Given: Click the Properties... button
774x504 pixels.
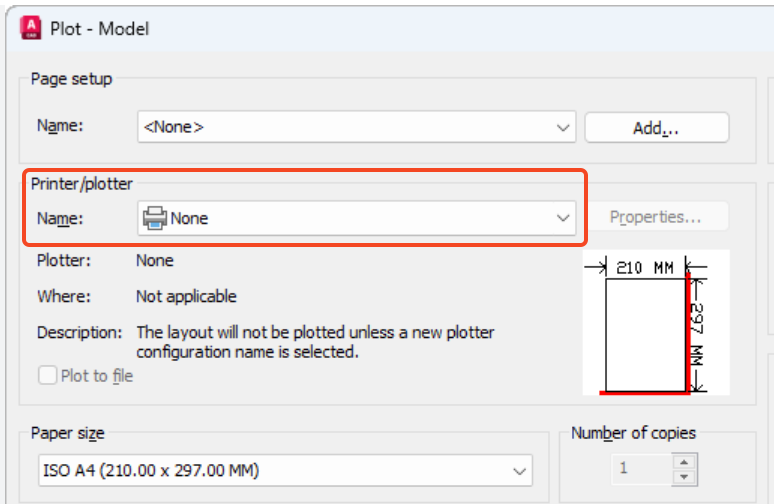Looking at the screenshot, I should [655, 217].
